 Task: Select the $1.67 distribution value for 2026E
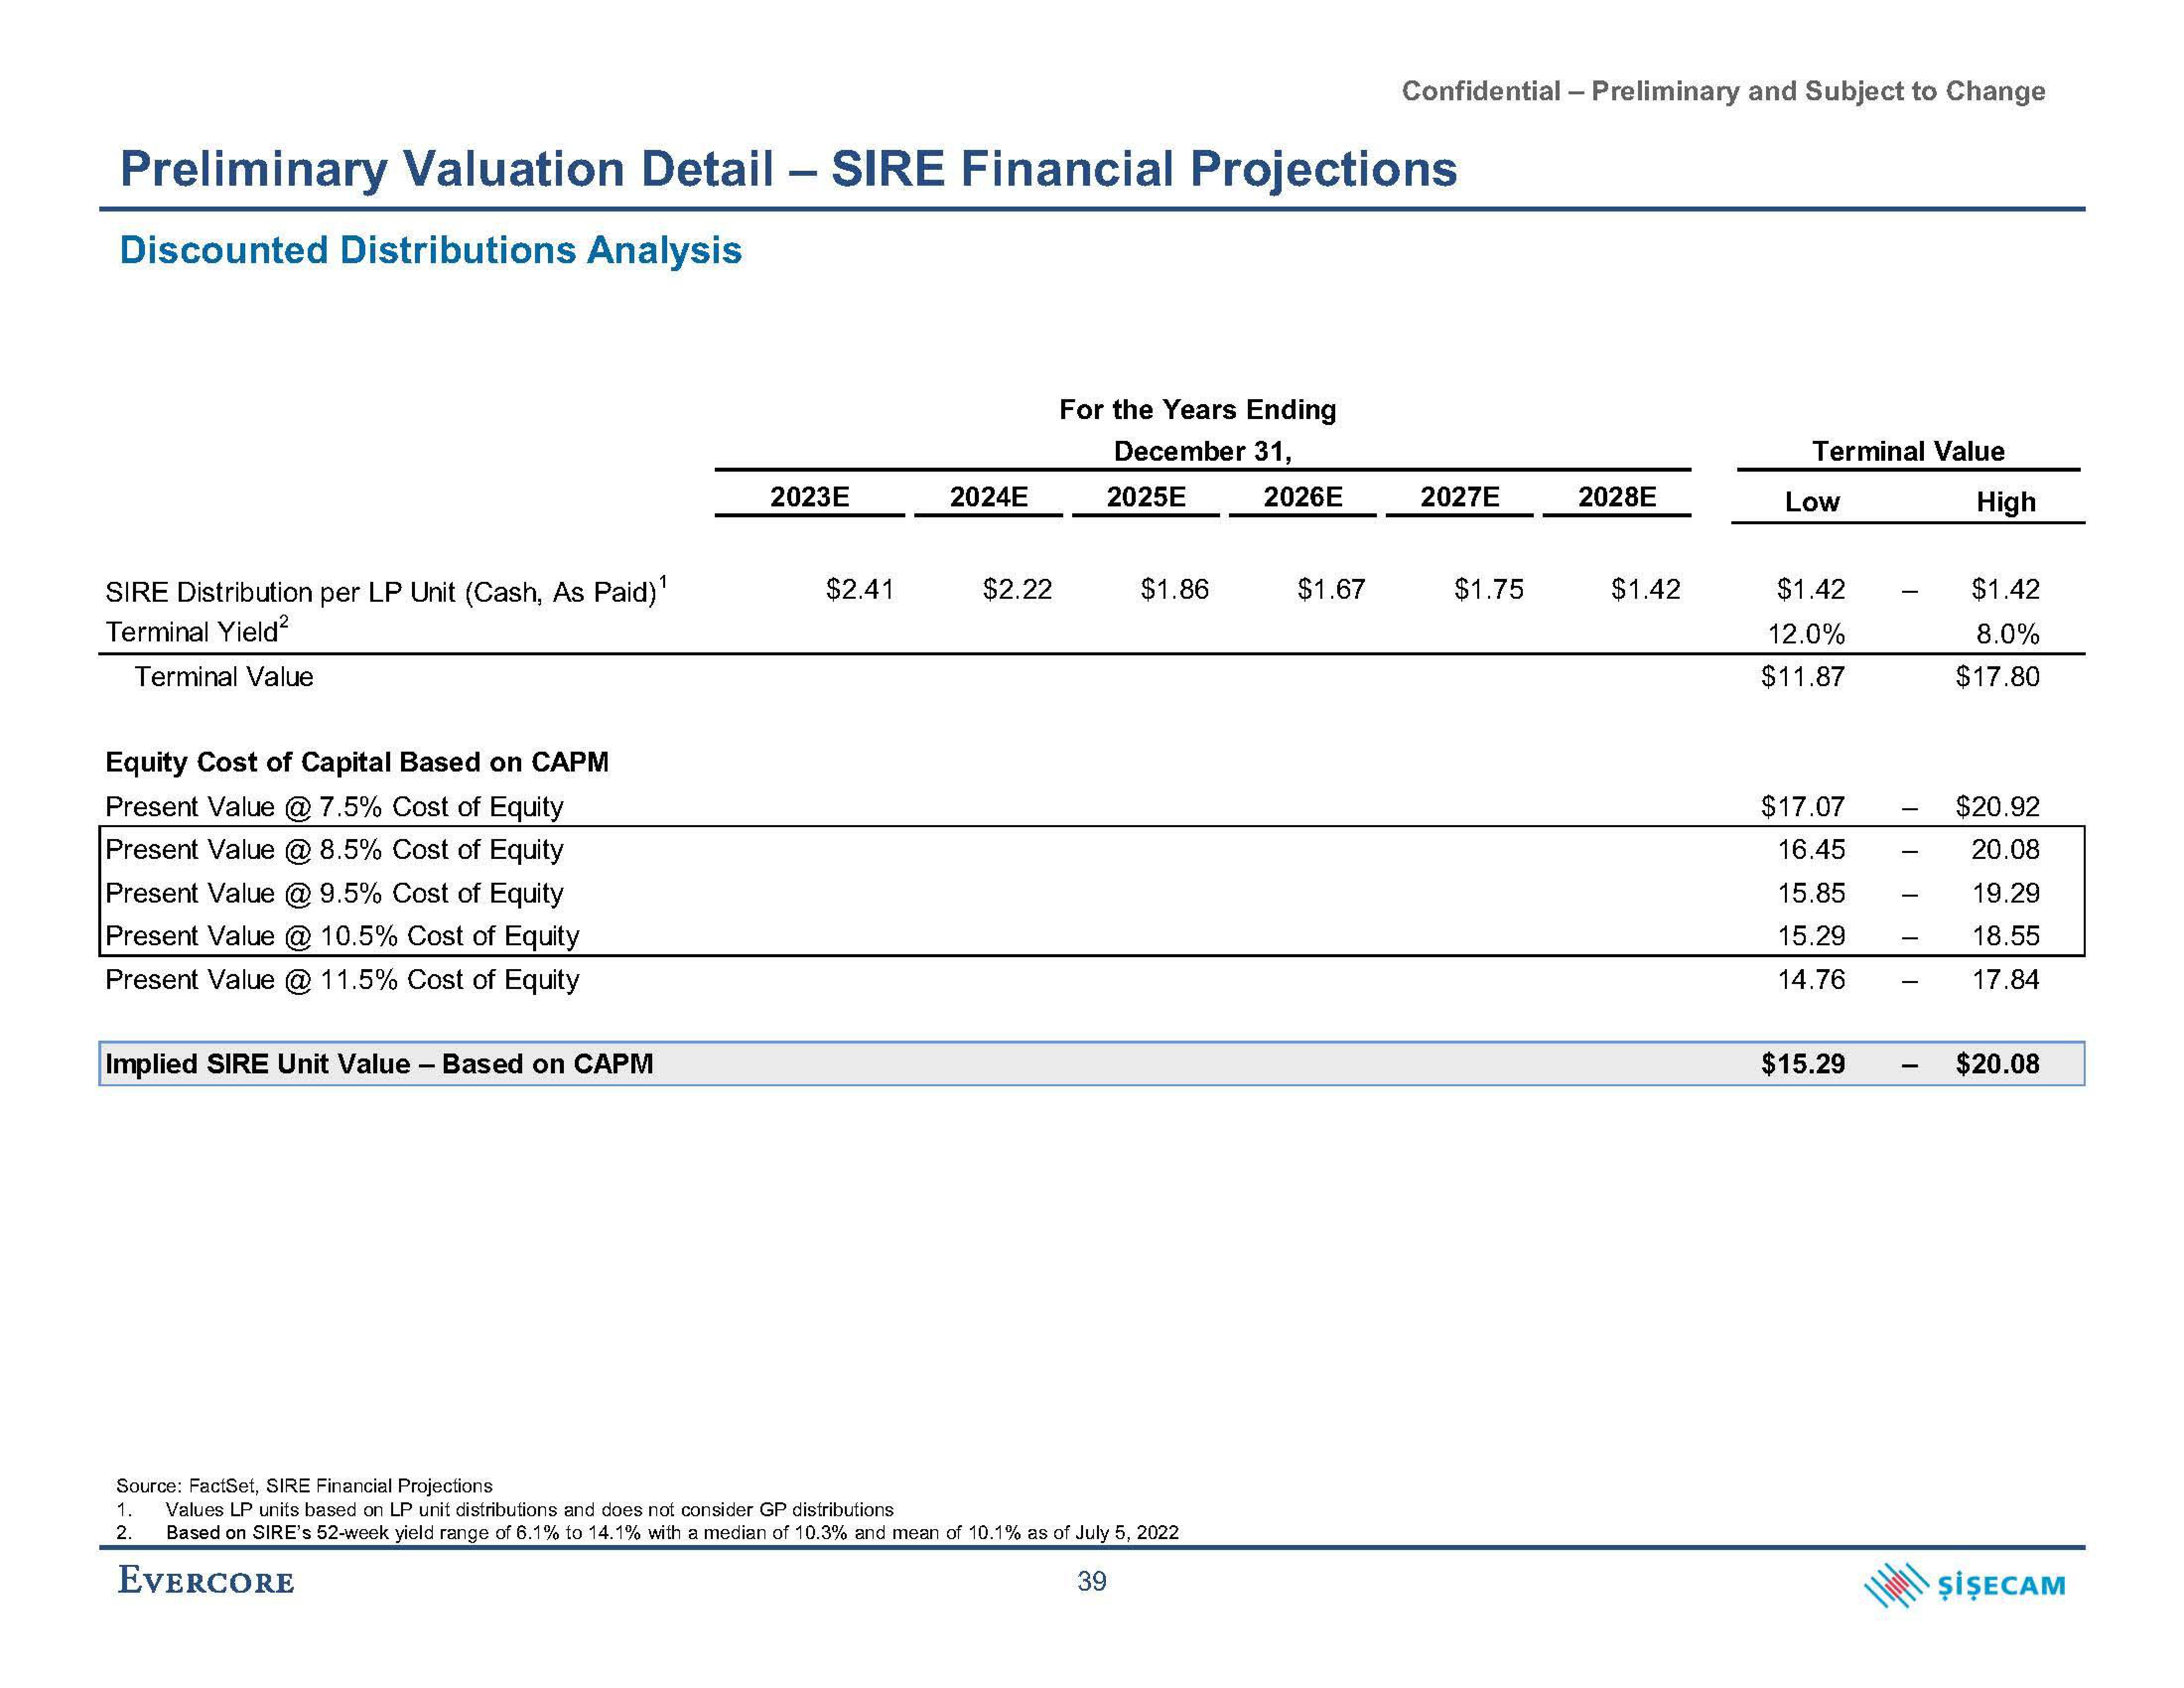tap(1331, 590)
